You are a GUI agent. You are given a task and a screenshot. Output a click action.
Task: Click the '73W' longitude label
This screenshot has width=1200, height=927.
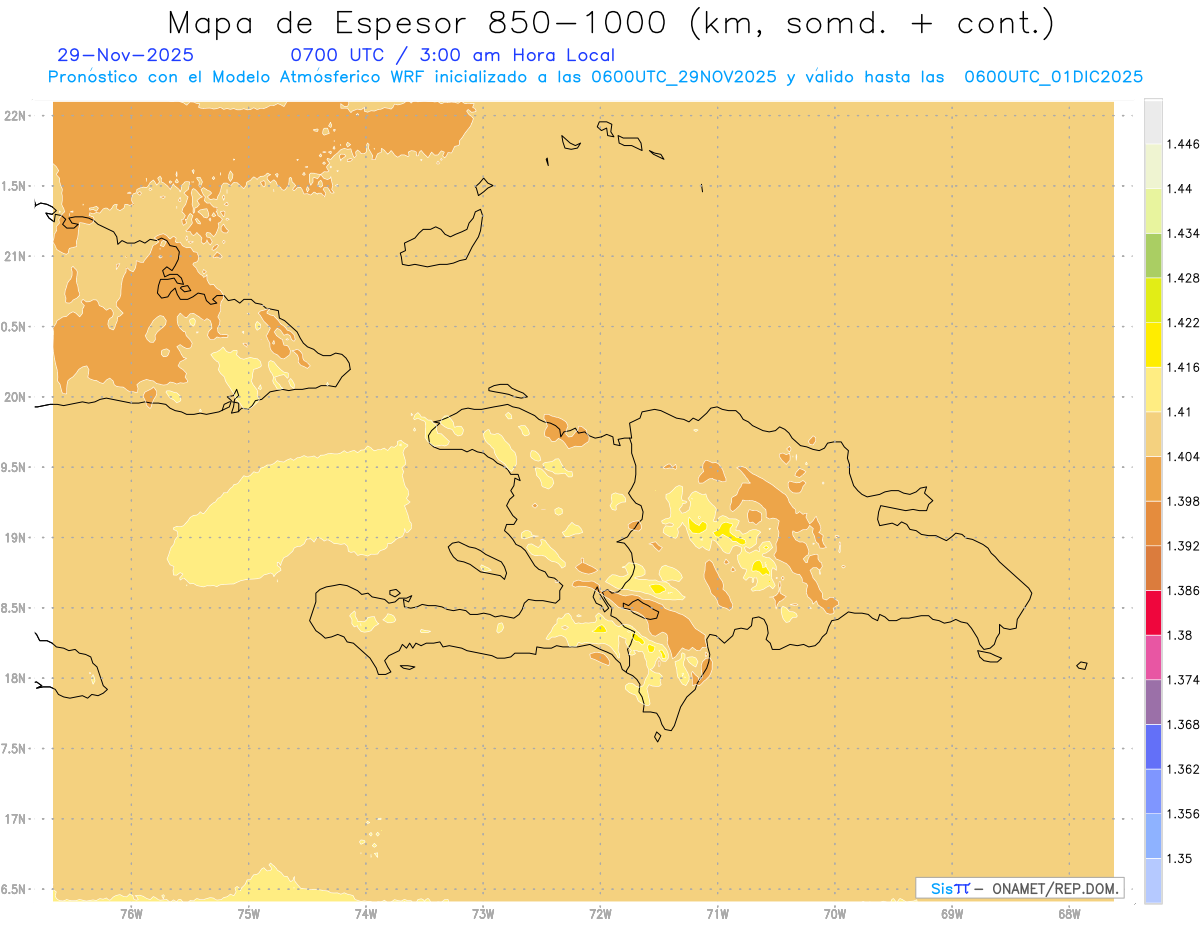point(483,914)
